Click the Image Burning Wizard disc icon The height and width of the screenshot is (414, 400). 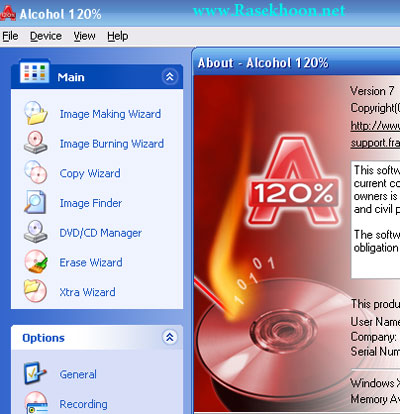(x=36, y=143)
